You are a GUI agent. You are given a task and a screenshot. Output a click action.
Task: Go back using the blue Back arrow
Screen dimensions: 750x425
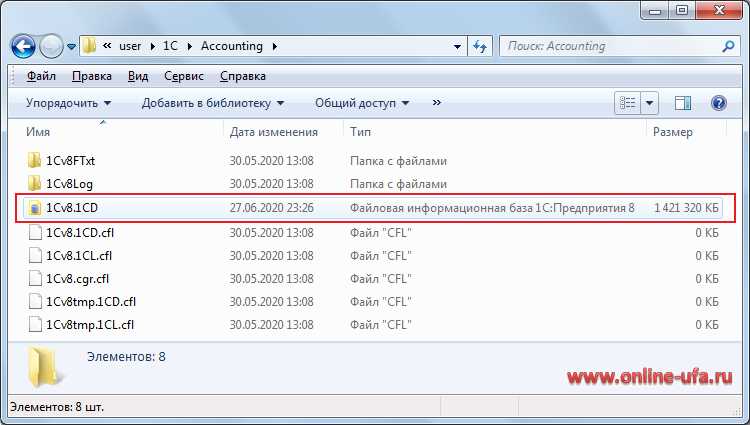[x=23, y=46]
